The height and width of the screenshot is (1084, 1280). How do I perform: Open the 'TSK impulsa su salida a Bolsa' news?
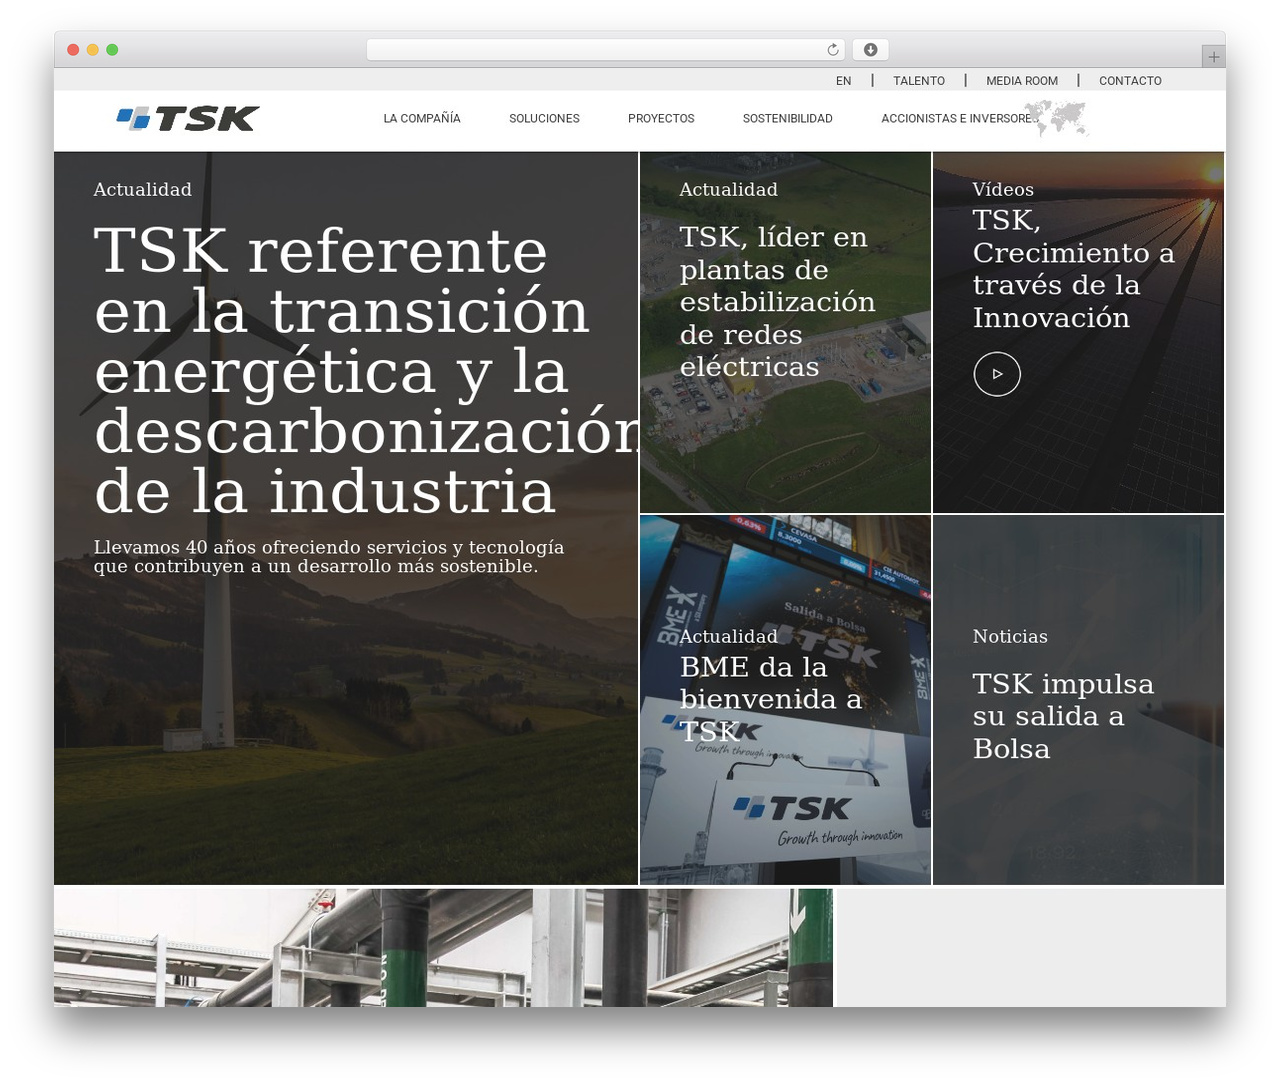point(1063,716)
